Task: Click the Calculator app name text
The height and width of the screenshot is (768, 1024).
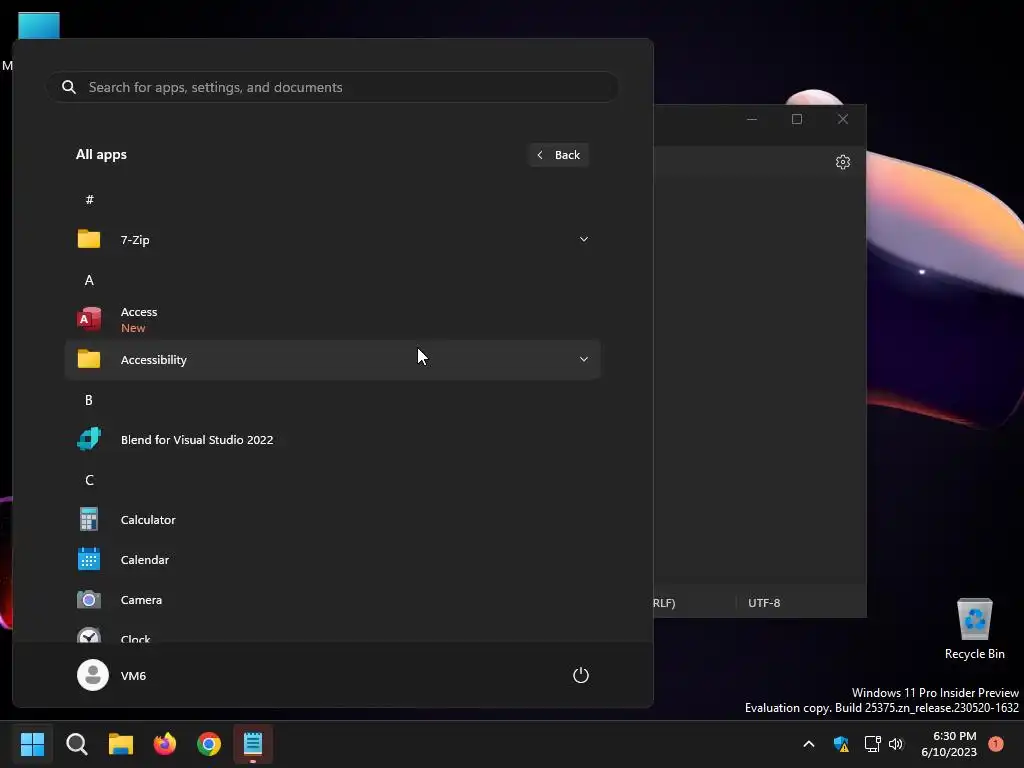Action: [x=148, y=520]
